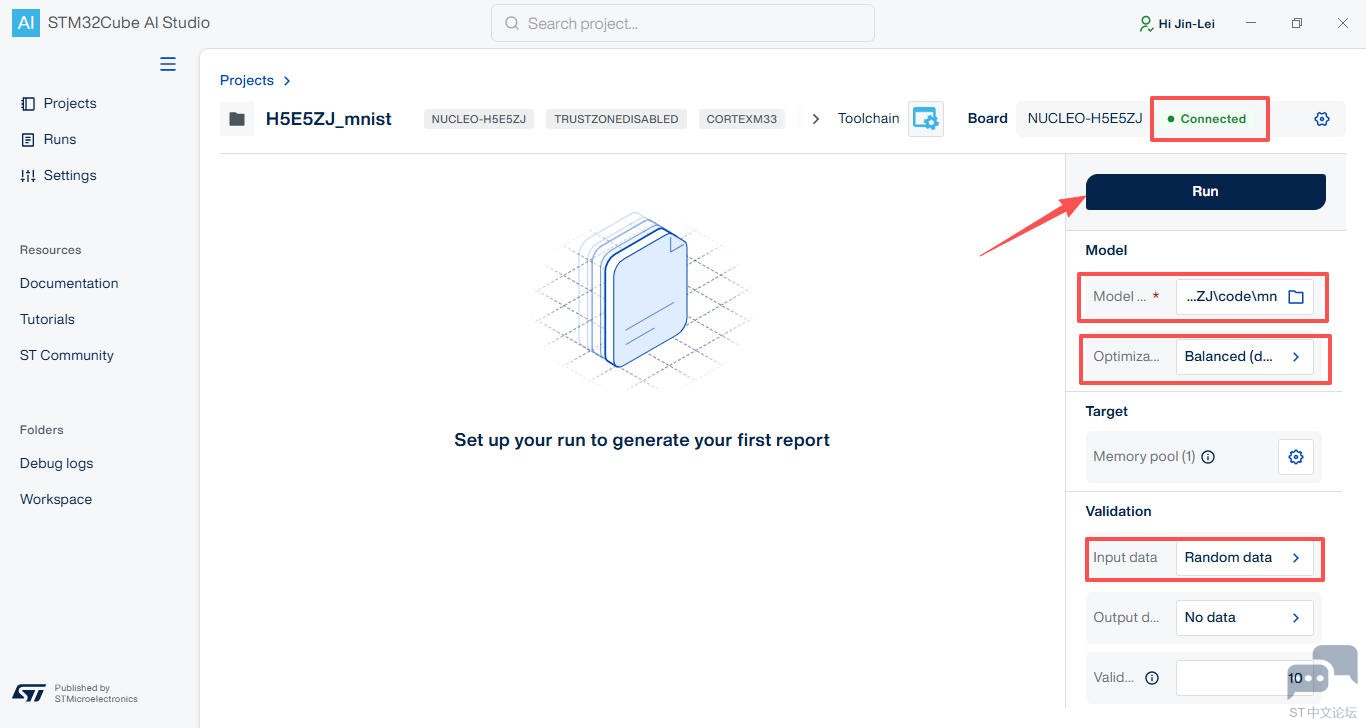Image resolution: width=1366 pixels, height=728 pixels.
Task: Expand the project tags chevron
Action: (x=816, y=119)
